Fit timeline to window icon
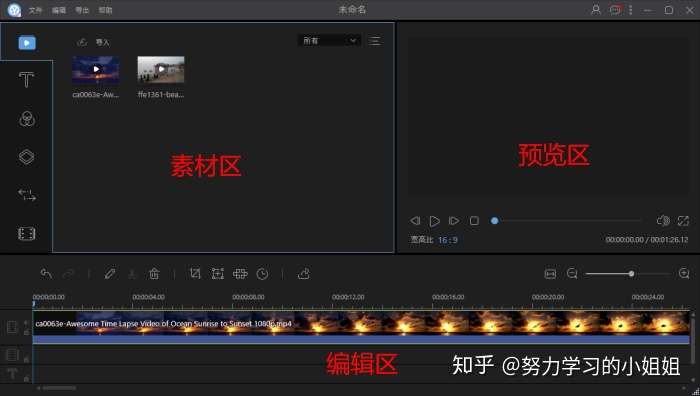The width and height of the screenshot is (700, 396). pyautogui.click(x=550, y=274)
